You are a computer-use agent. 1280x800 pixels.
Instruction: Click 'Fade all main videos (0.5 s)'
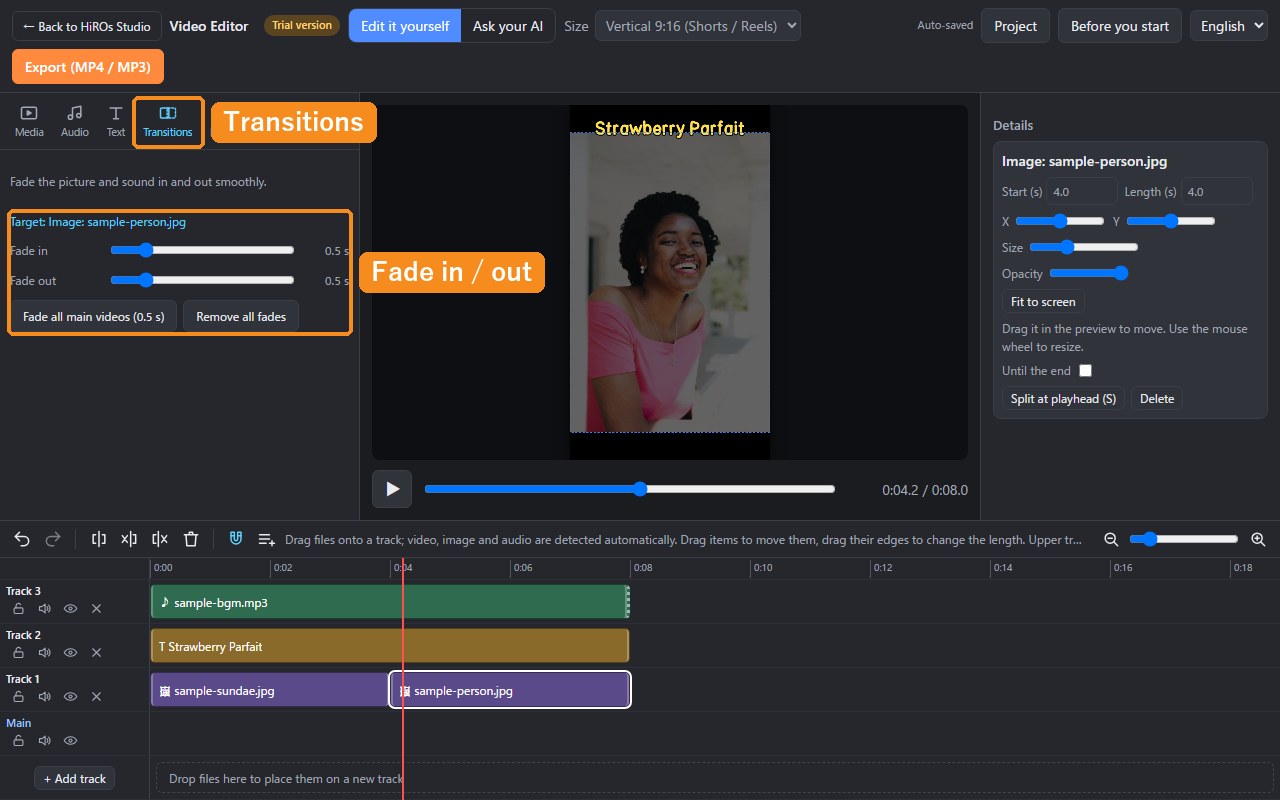tap(94, 317)
